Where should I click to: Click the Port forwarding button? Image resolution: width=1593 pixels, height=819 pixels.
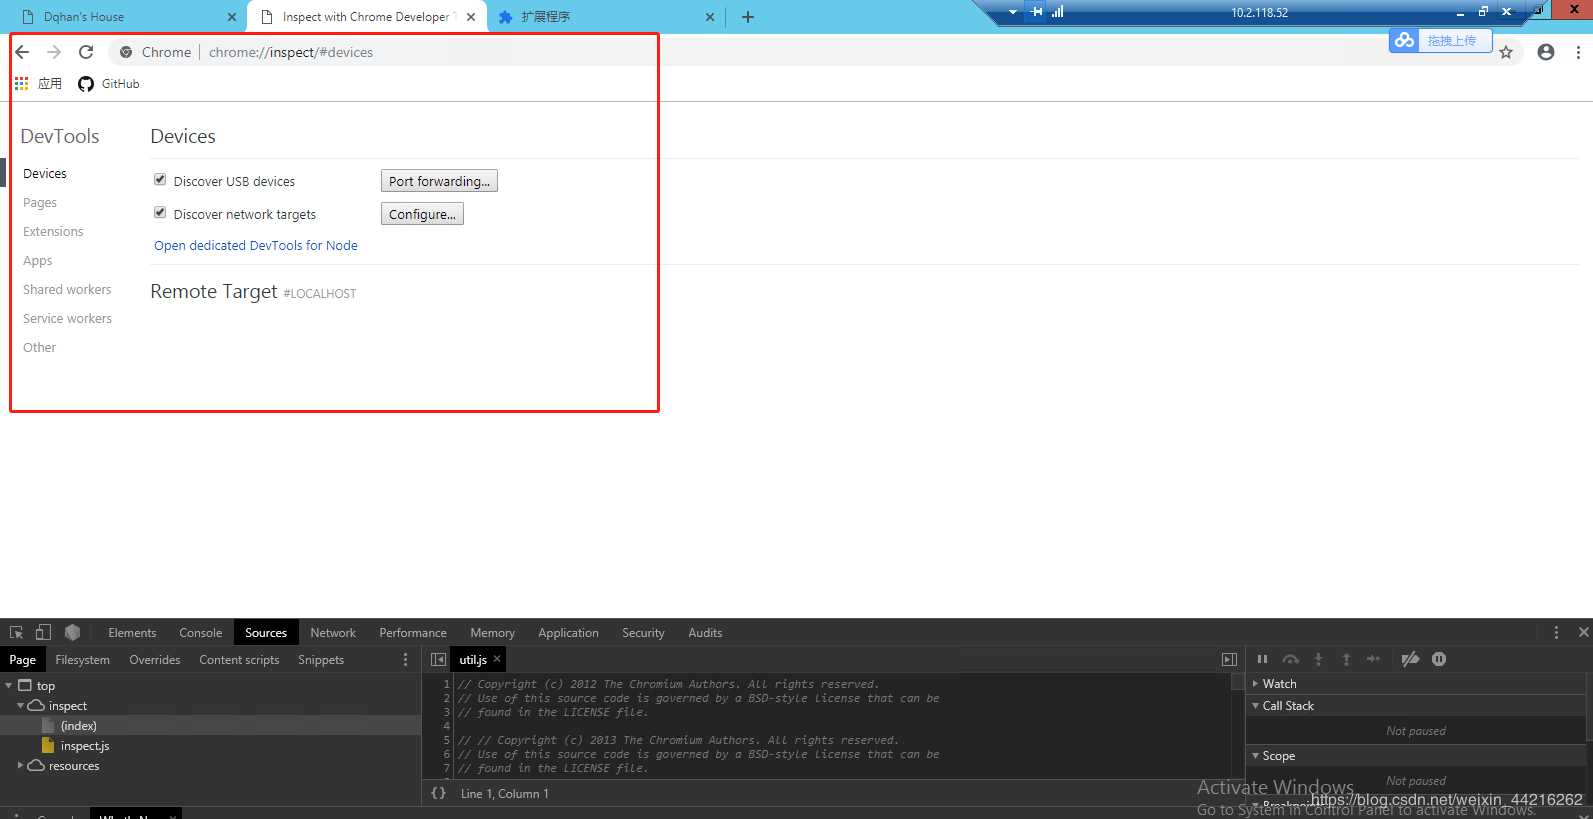[439, 181]
